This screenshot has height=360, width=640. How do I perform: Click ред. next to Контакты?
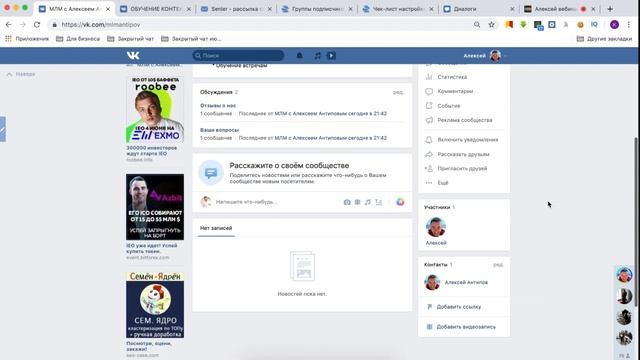pos(498,265)
